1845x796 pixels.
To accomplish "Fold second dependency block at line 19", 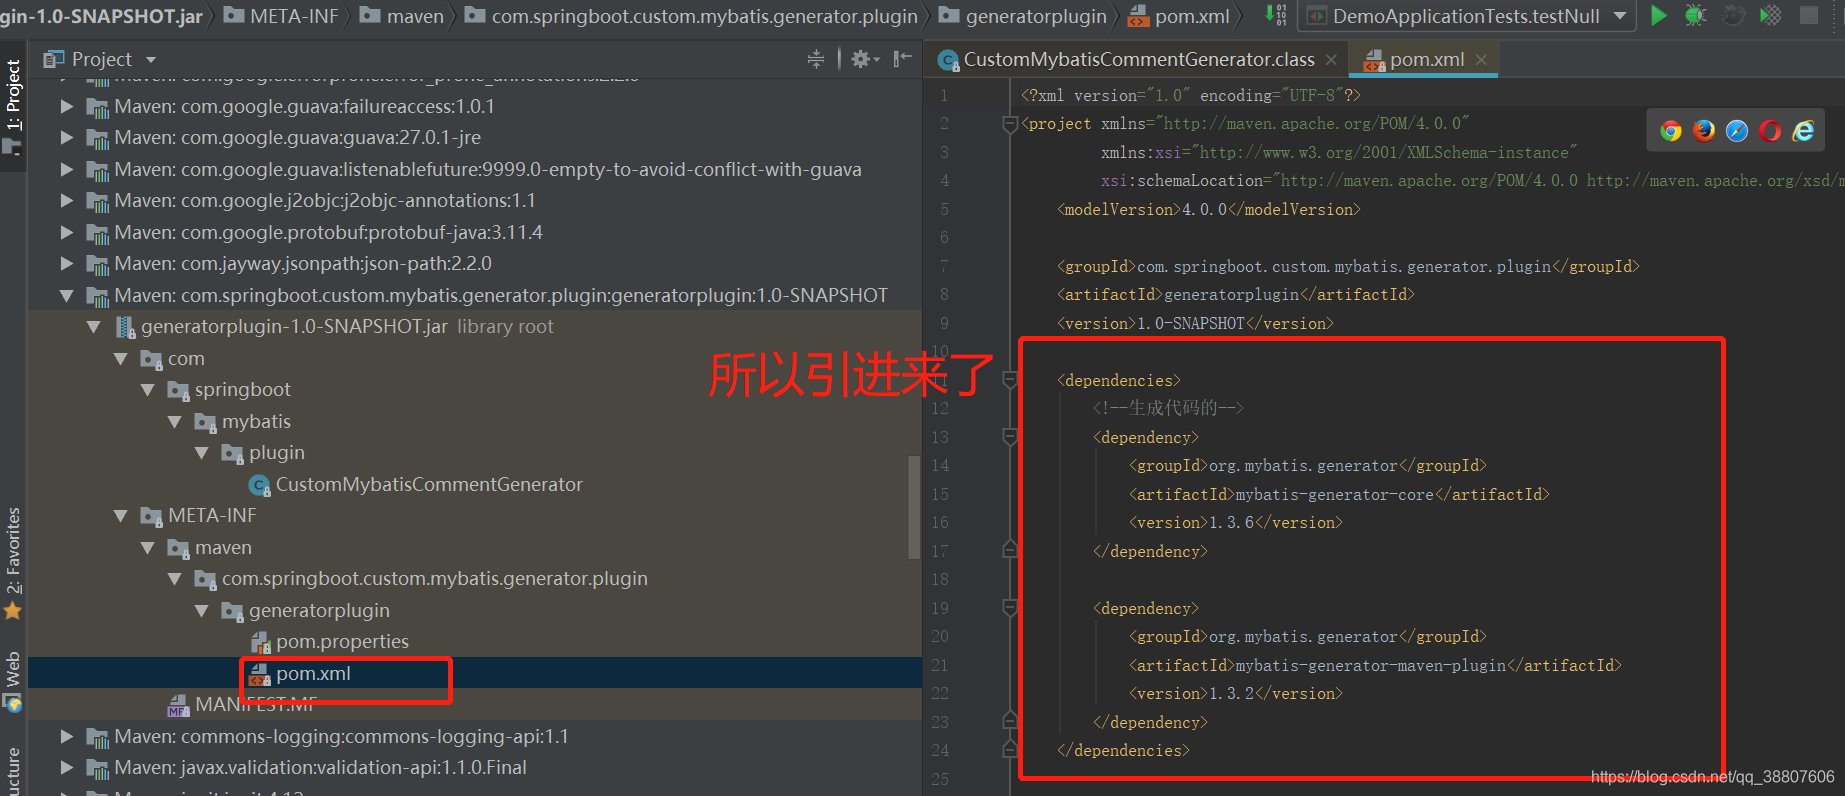I will [x=1010, y=608].
